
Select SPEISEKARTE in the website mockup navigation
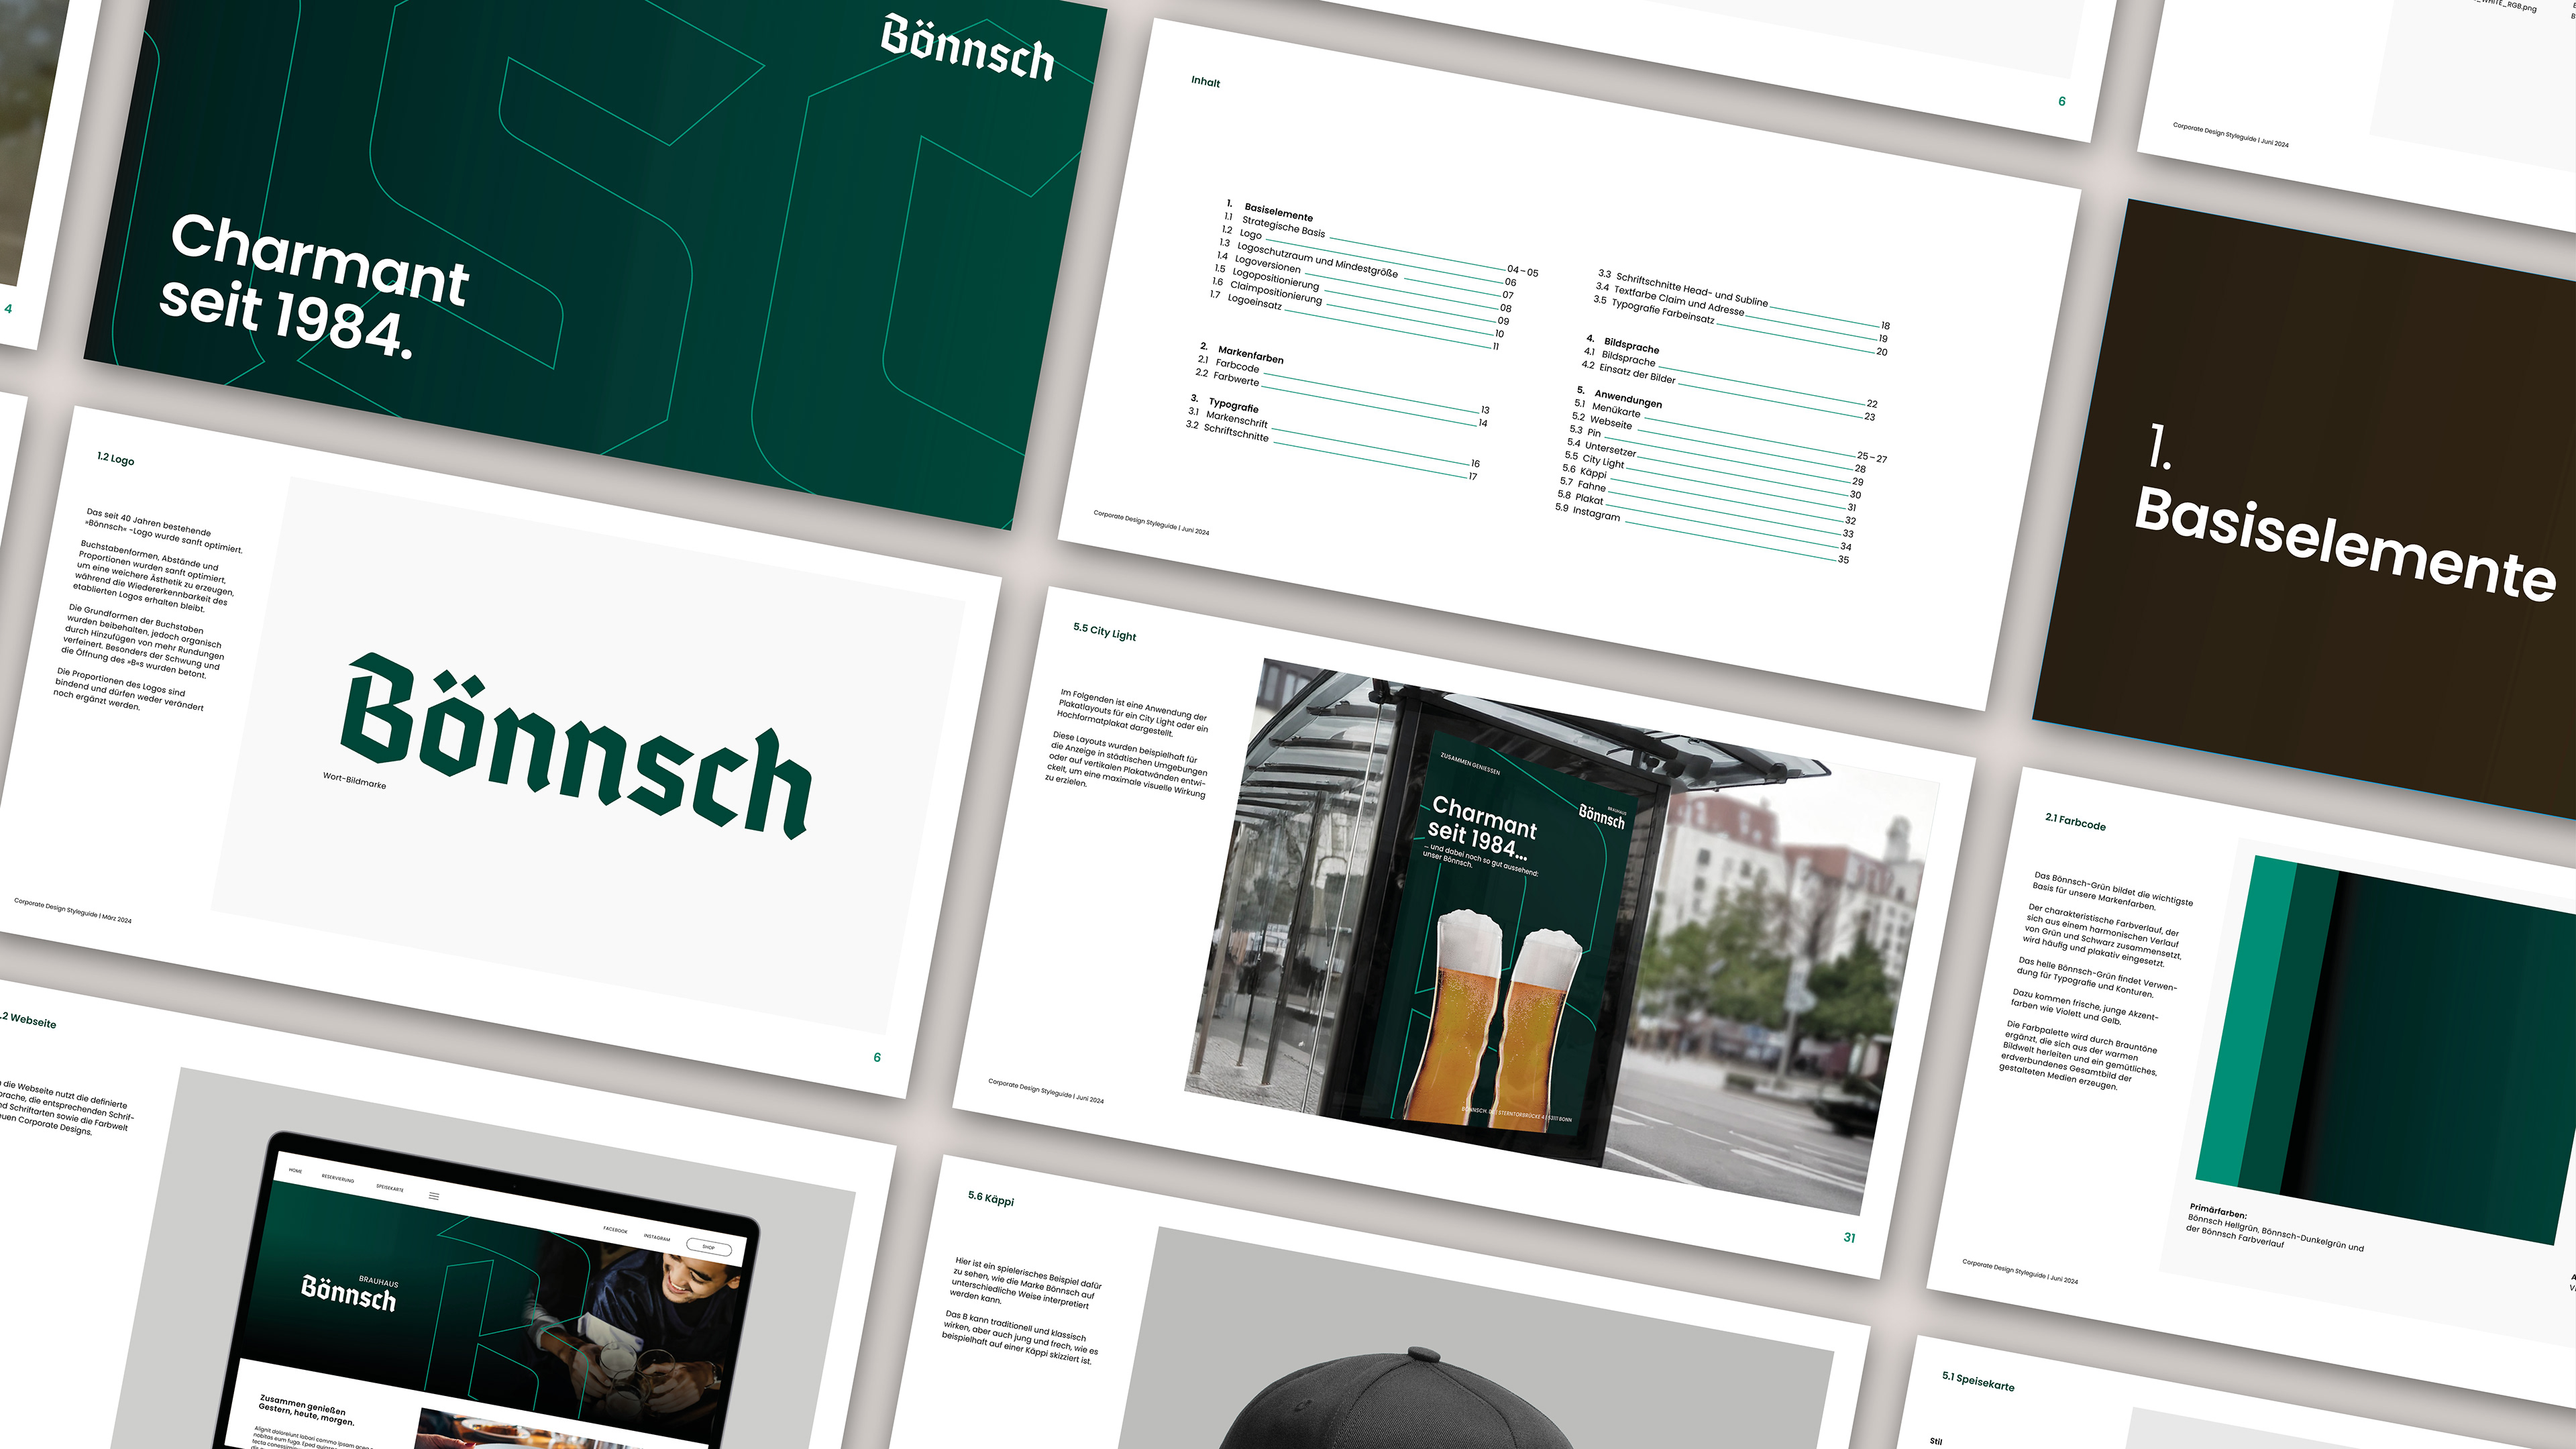click(390, 1188)
